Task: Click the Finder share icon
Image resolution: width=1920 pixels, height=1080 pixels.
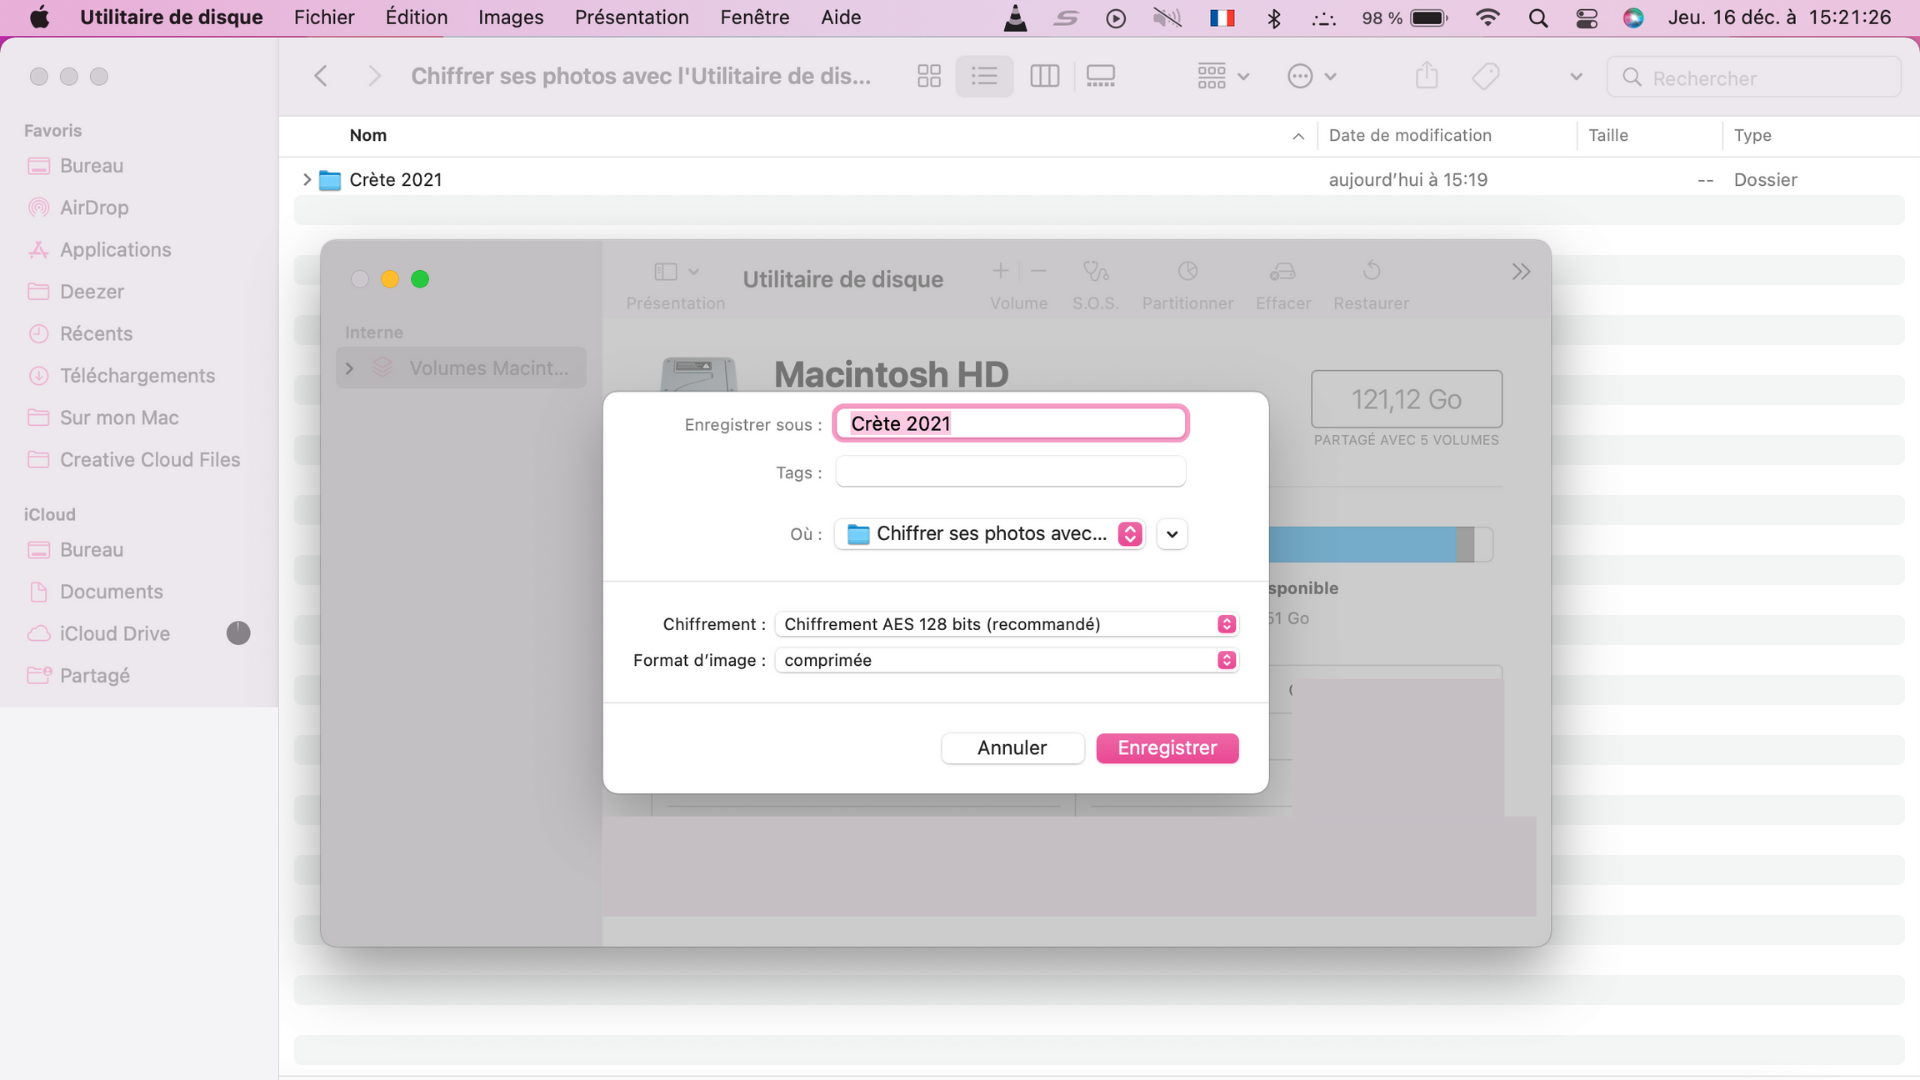Action: click(1427, 76)
